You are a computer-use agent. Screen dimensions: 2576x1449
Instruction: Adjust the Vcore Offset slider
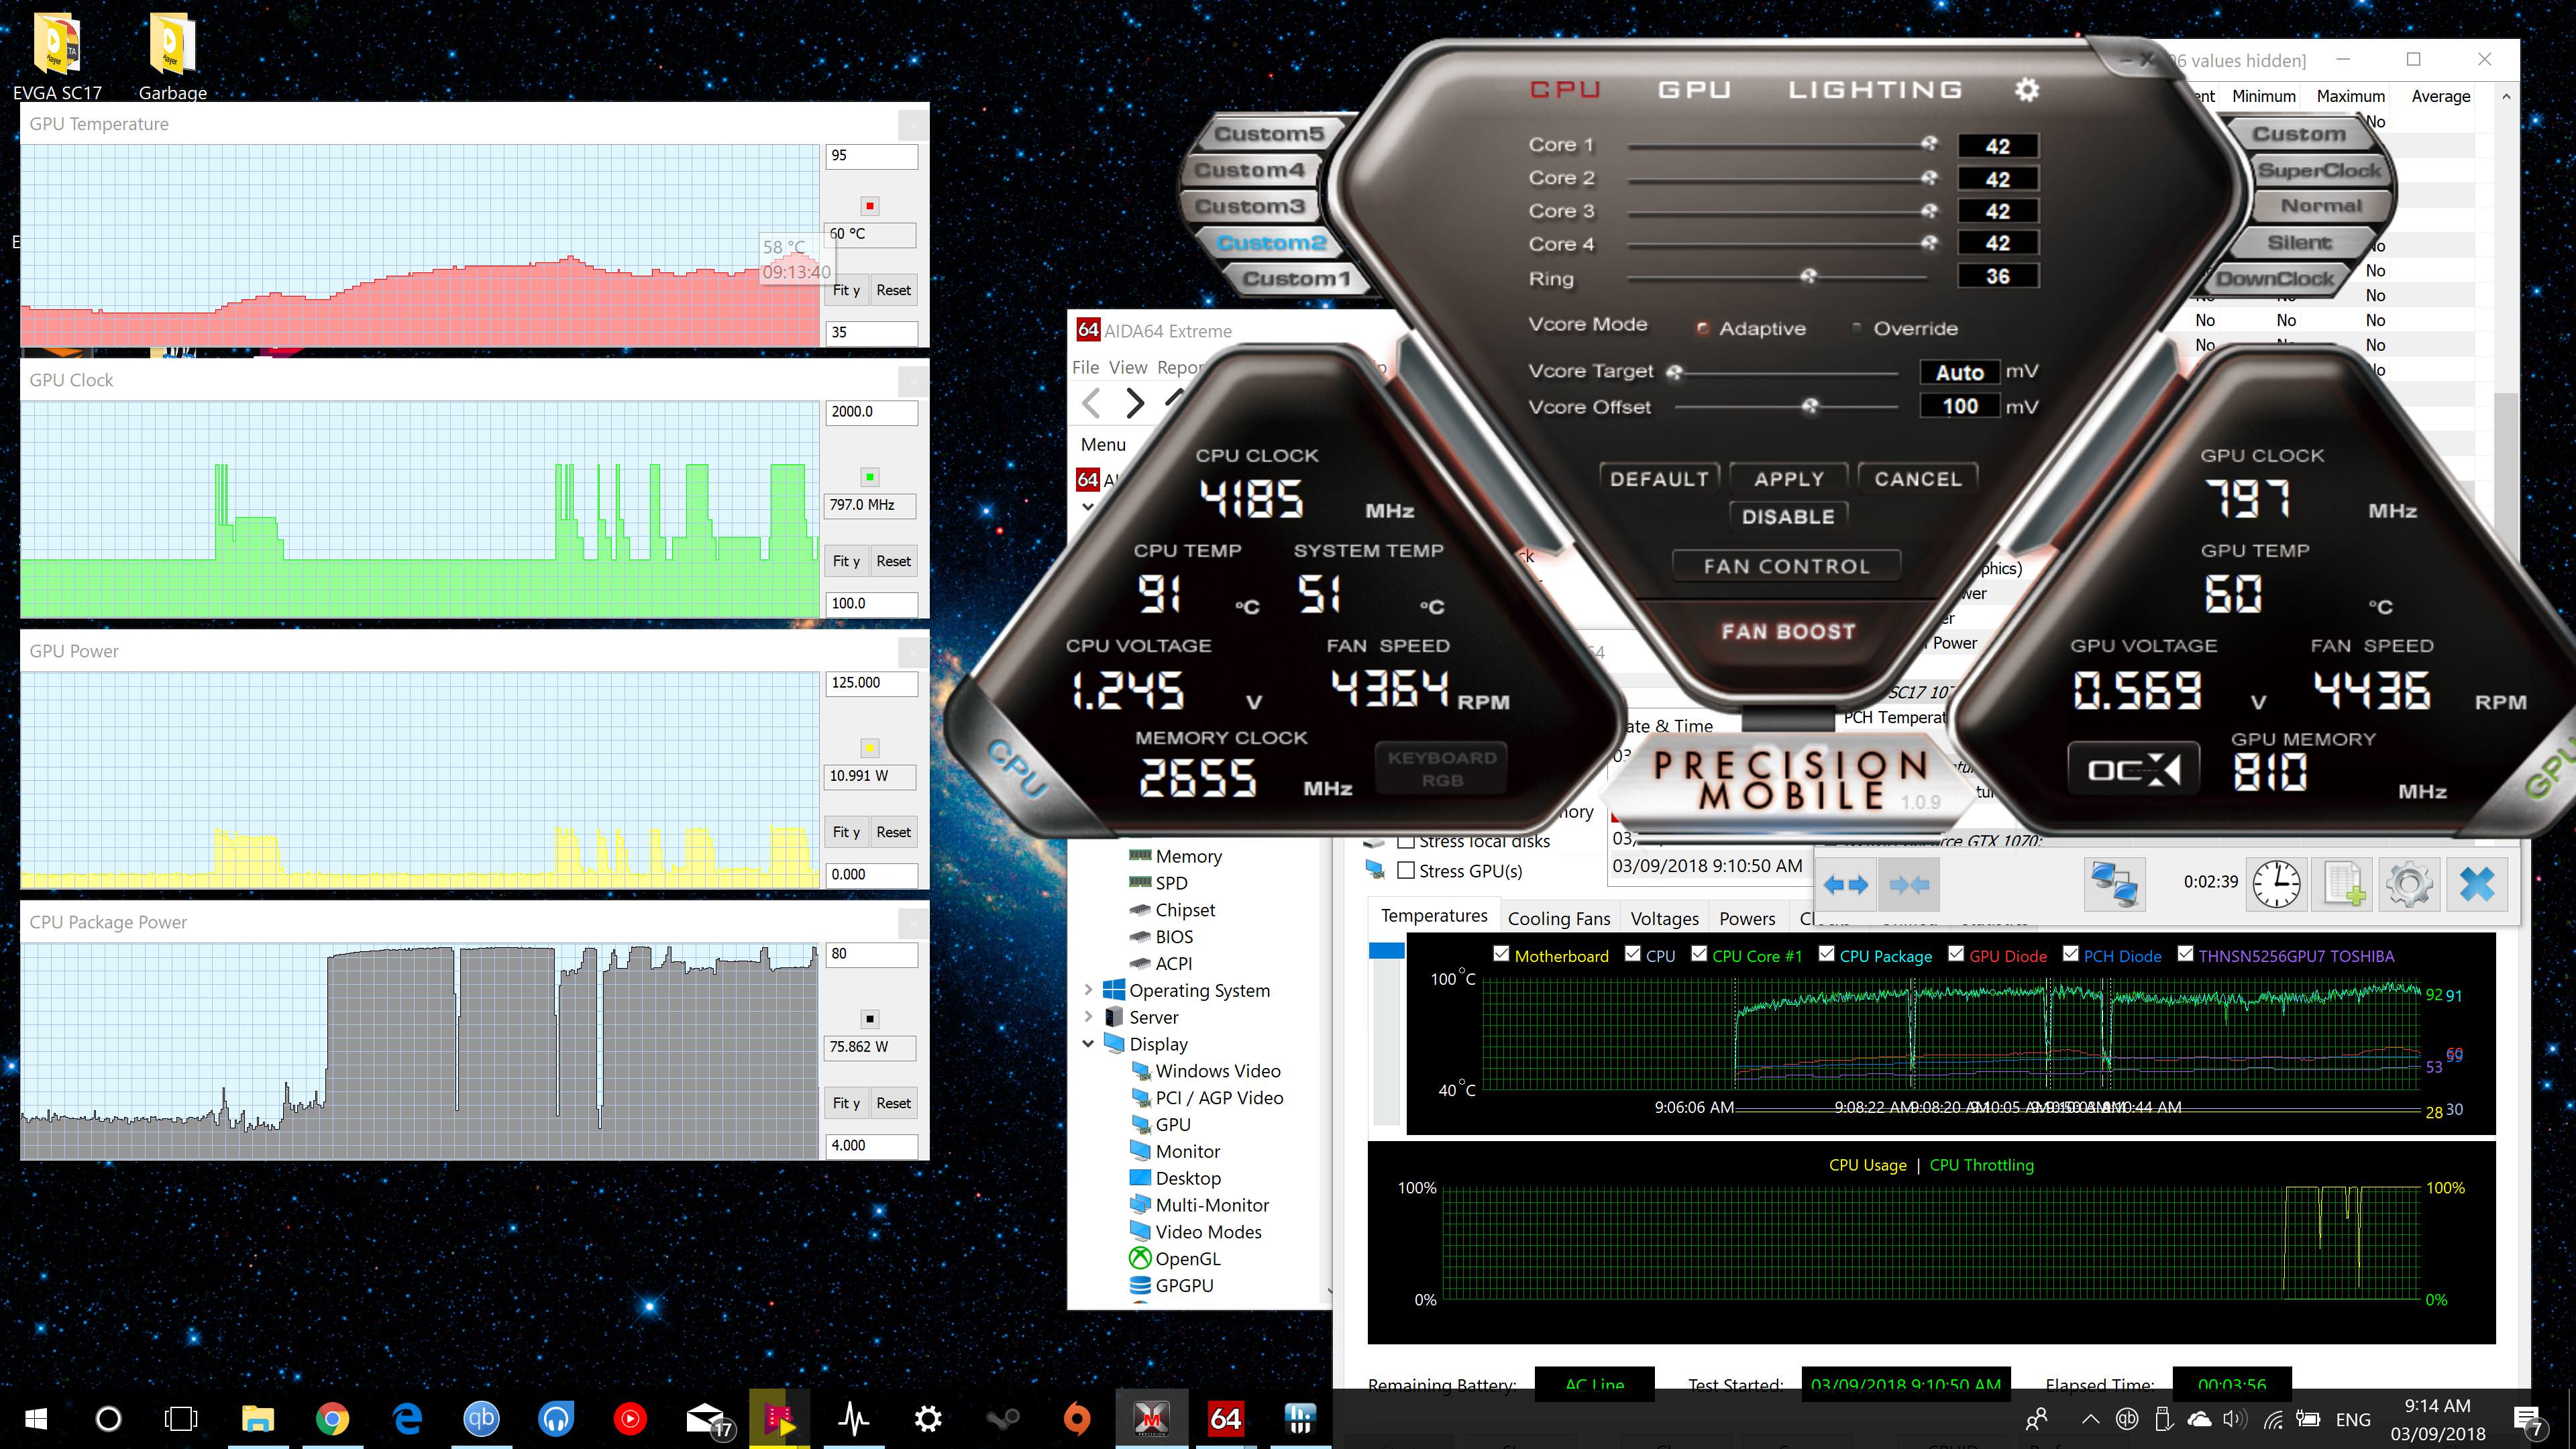point(1810,406)
